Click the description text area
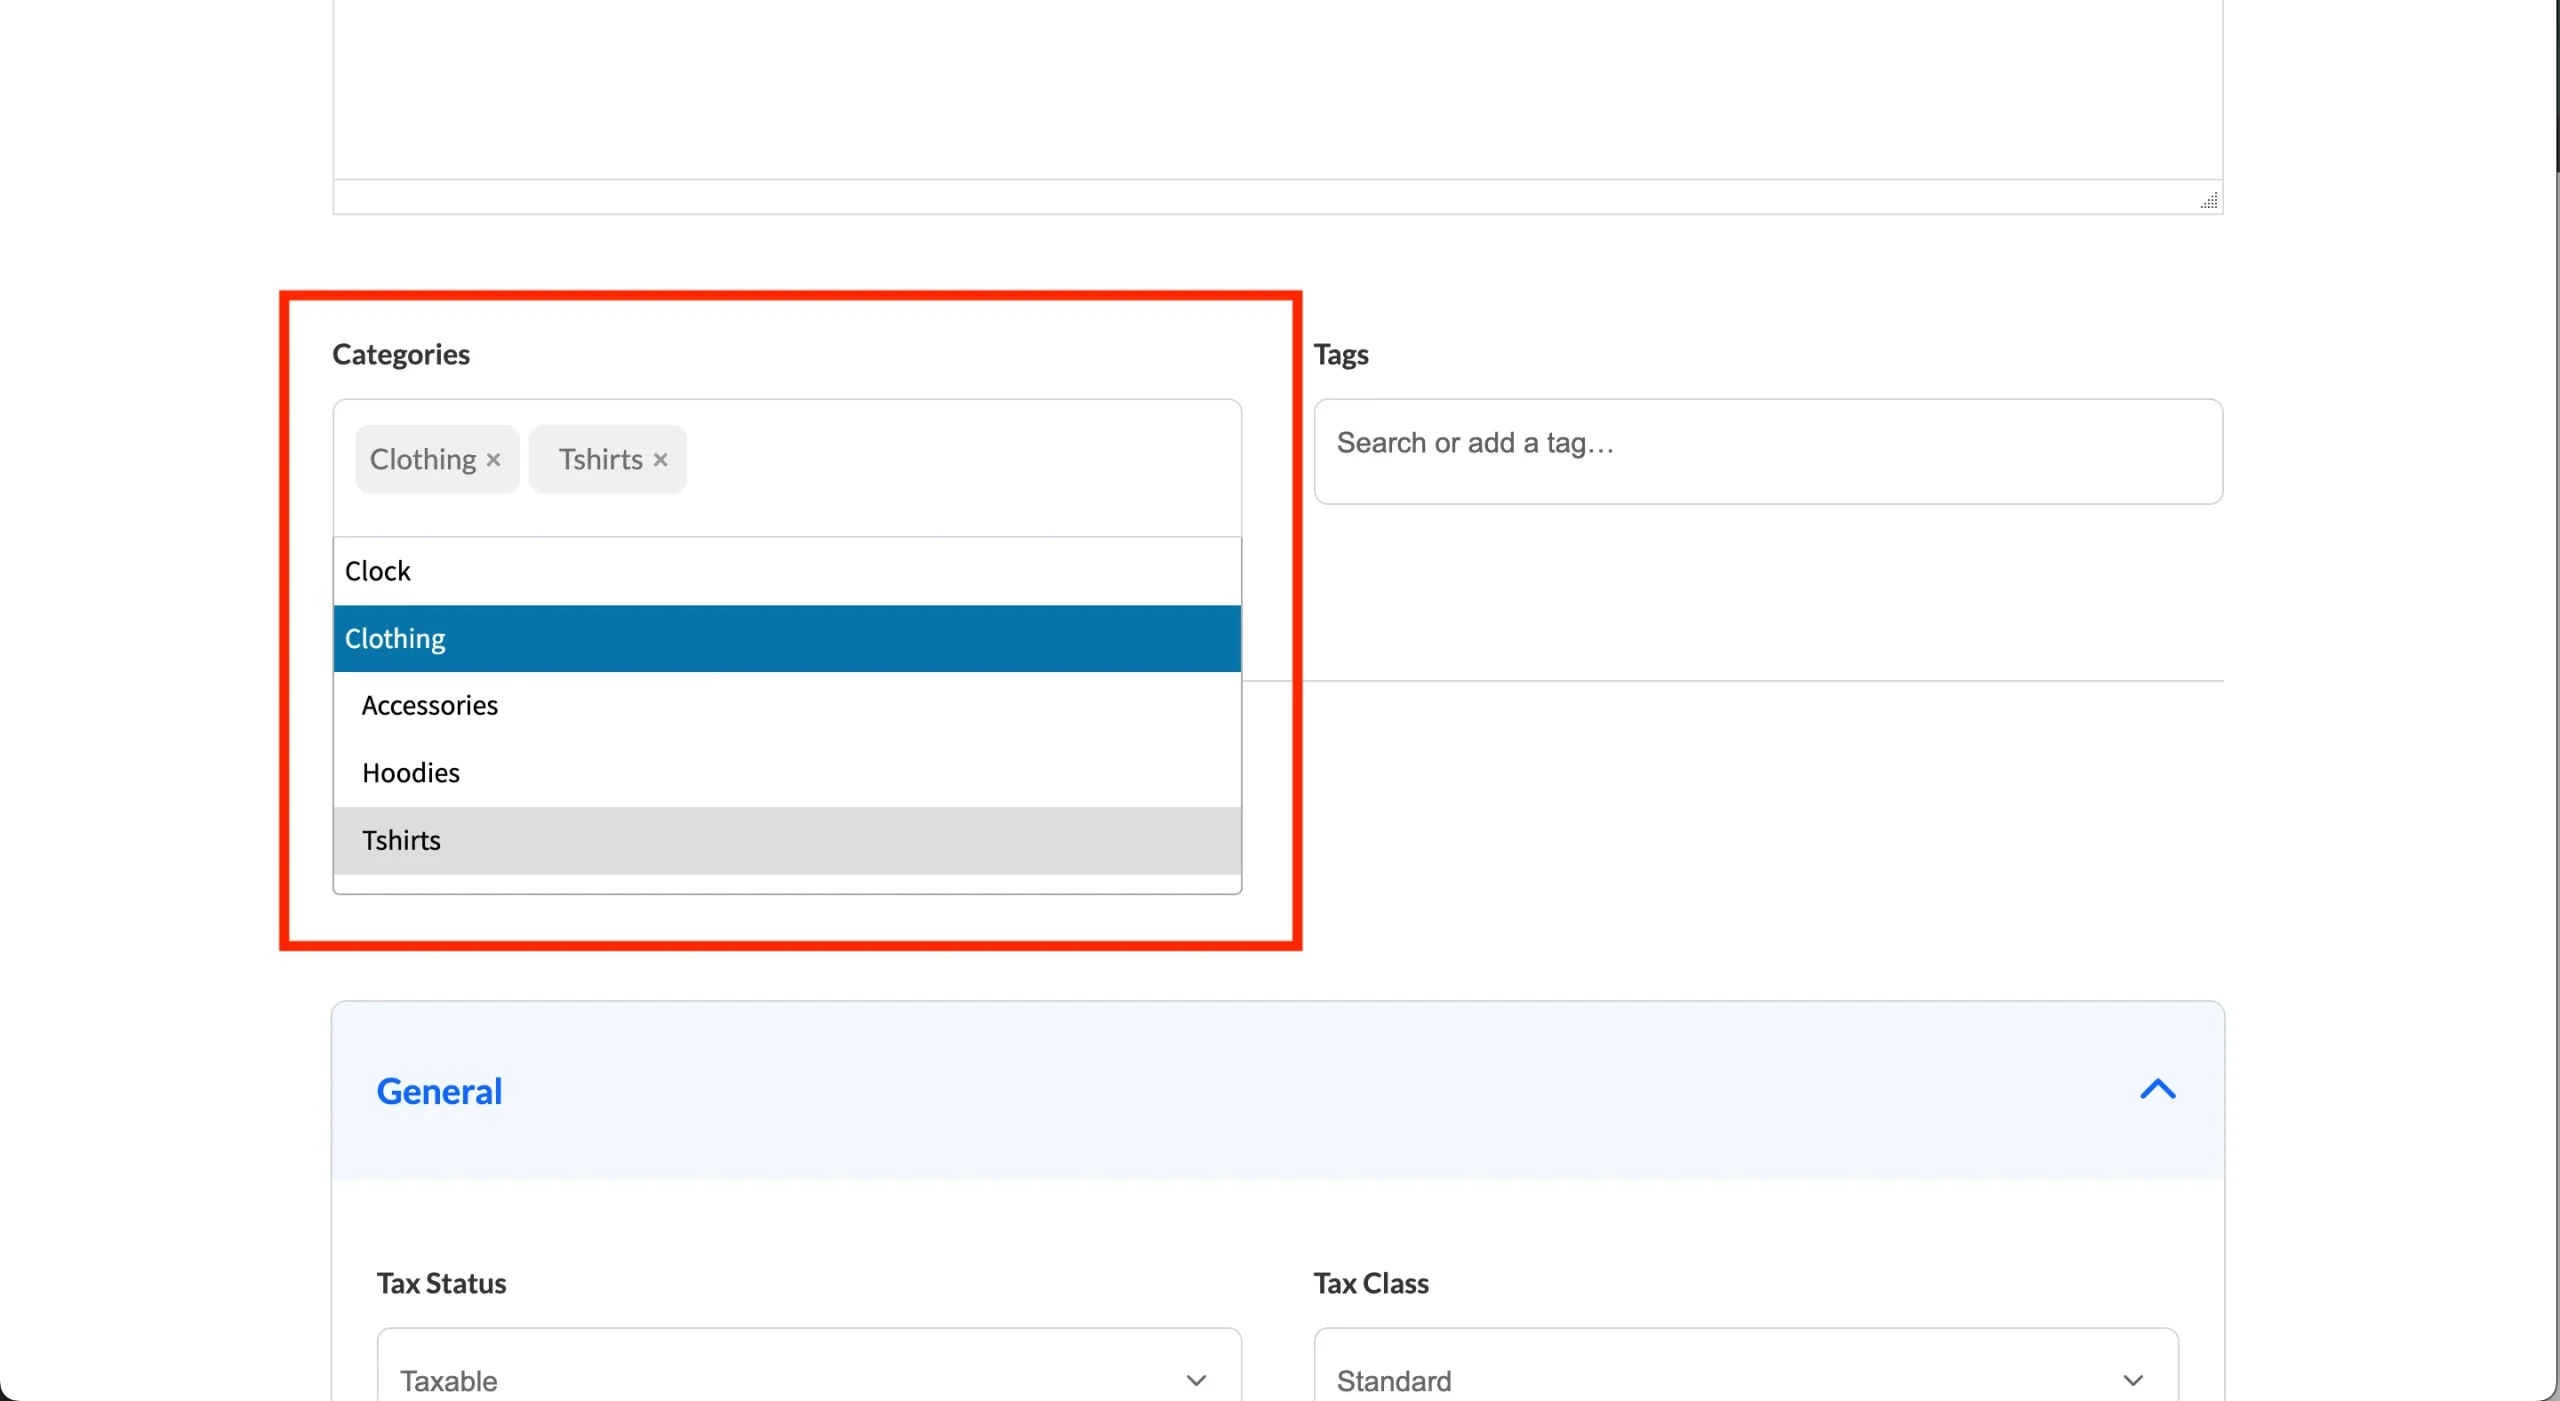Screen dimensions: 2560x1401 1276,90
